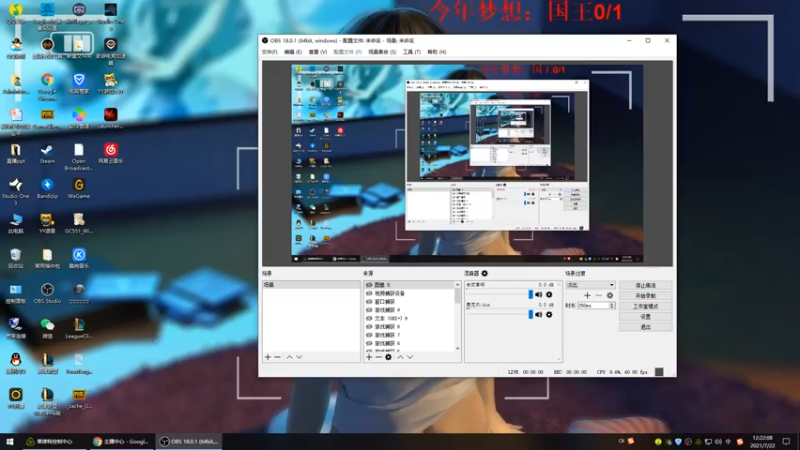
Task: Remove scene using minus icon in Scenes panel
Action: tap(278, 357)
